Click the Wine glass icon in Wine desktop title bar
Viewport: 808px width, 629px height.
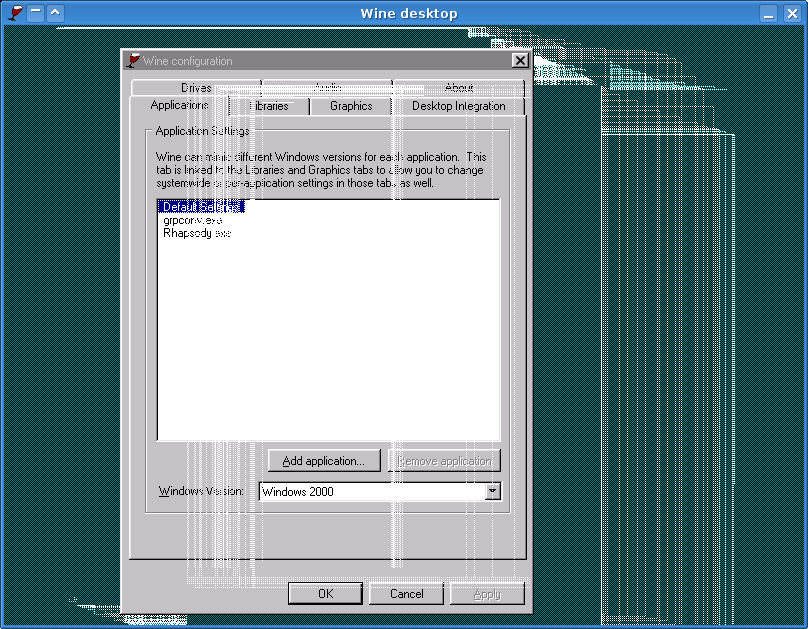click(x=16, y=13)
